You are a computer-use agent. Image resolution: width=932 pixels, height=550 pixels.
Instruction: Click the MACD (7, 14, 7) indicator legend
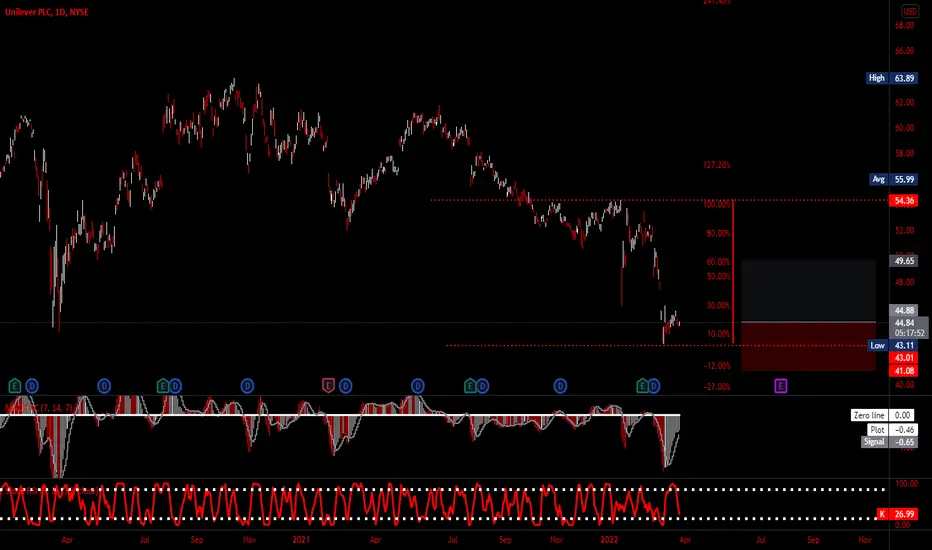point(40,408)
